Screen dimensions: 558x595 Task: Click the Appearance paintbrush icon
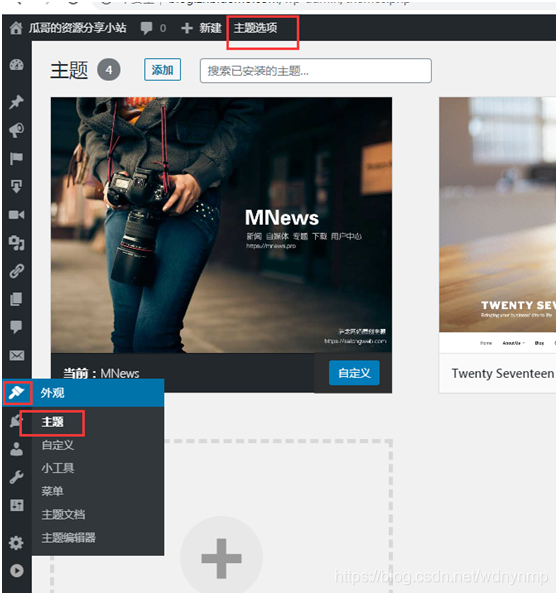point(16,393)
